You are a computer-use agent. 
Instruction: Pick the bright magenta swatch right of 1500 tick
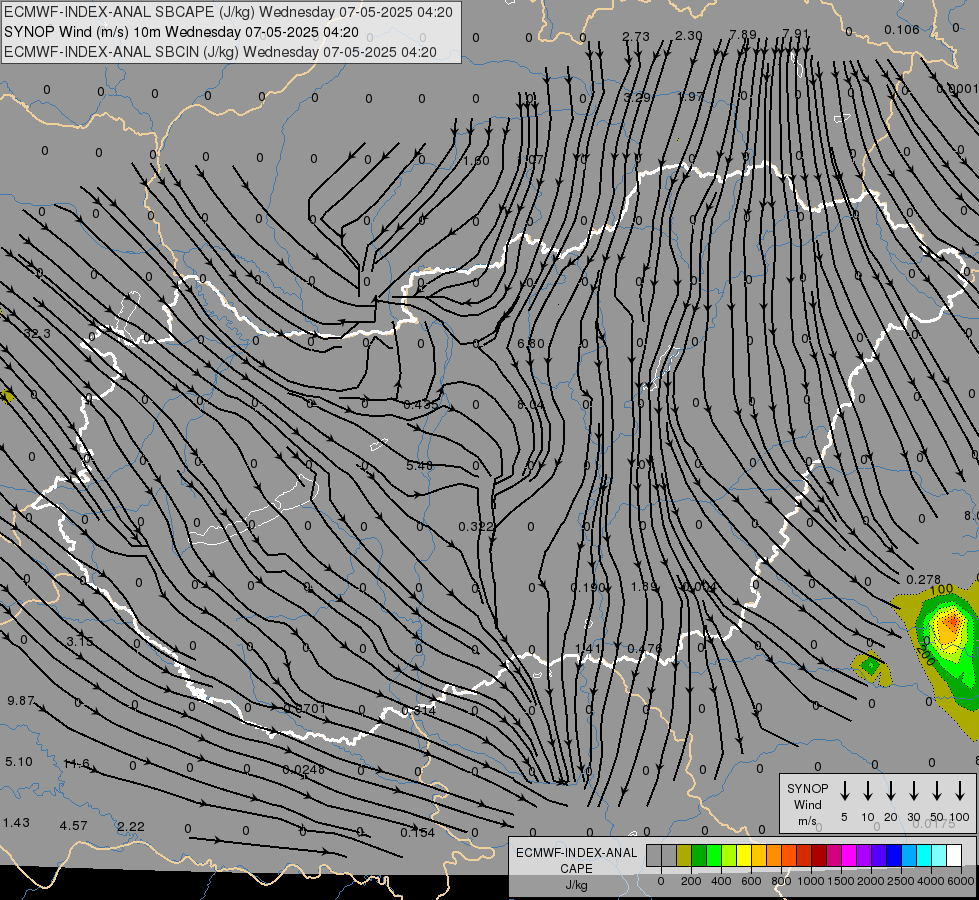849,855
